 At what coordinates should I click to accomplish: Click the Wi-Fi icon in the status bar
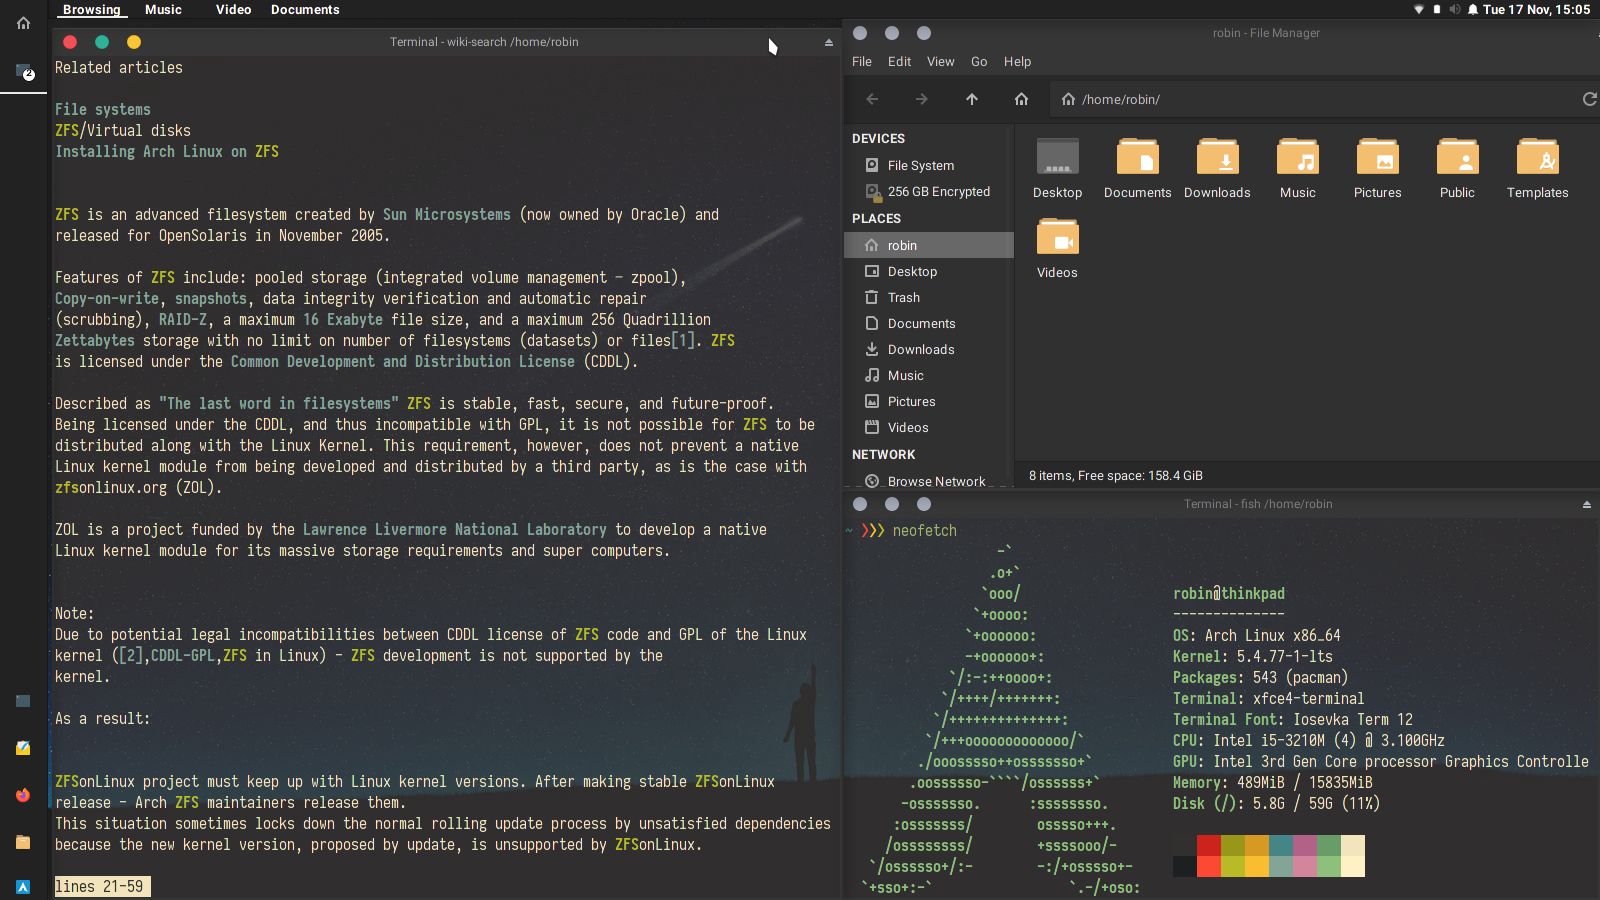[1418, 10]
